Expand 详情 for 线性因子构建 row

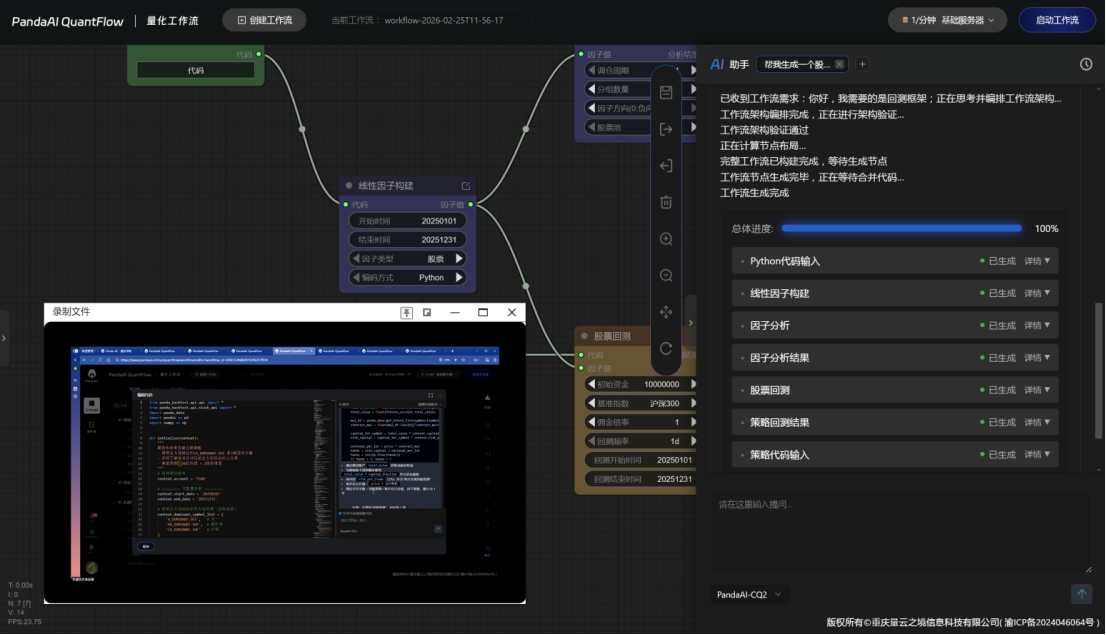1037,294
